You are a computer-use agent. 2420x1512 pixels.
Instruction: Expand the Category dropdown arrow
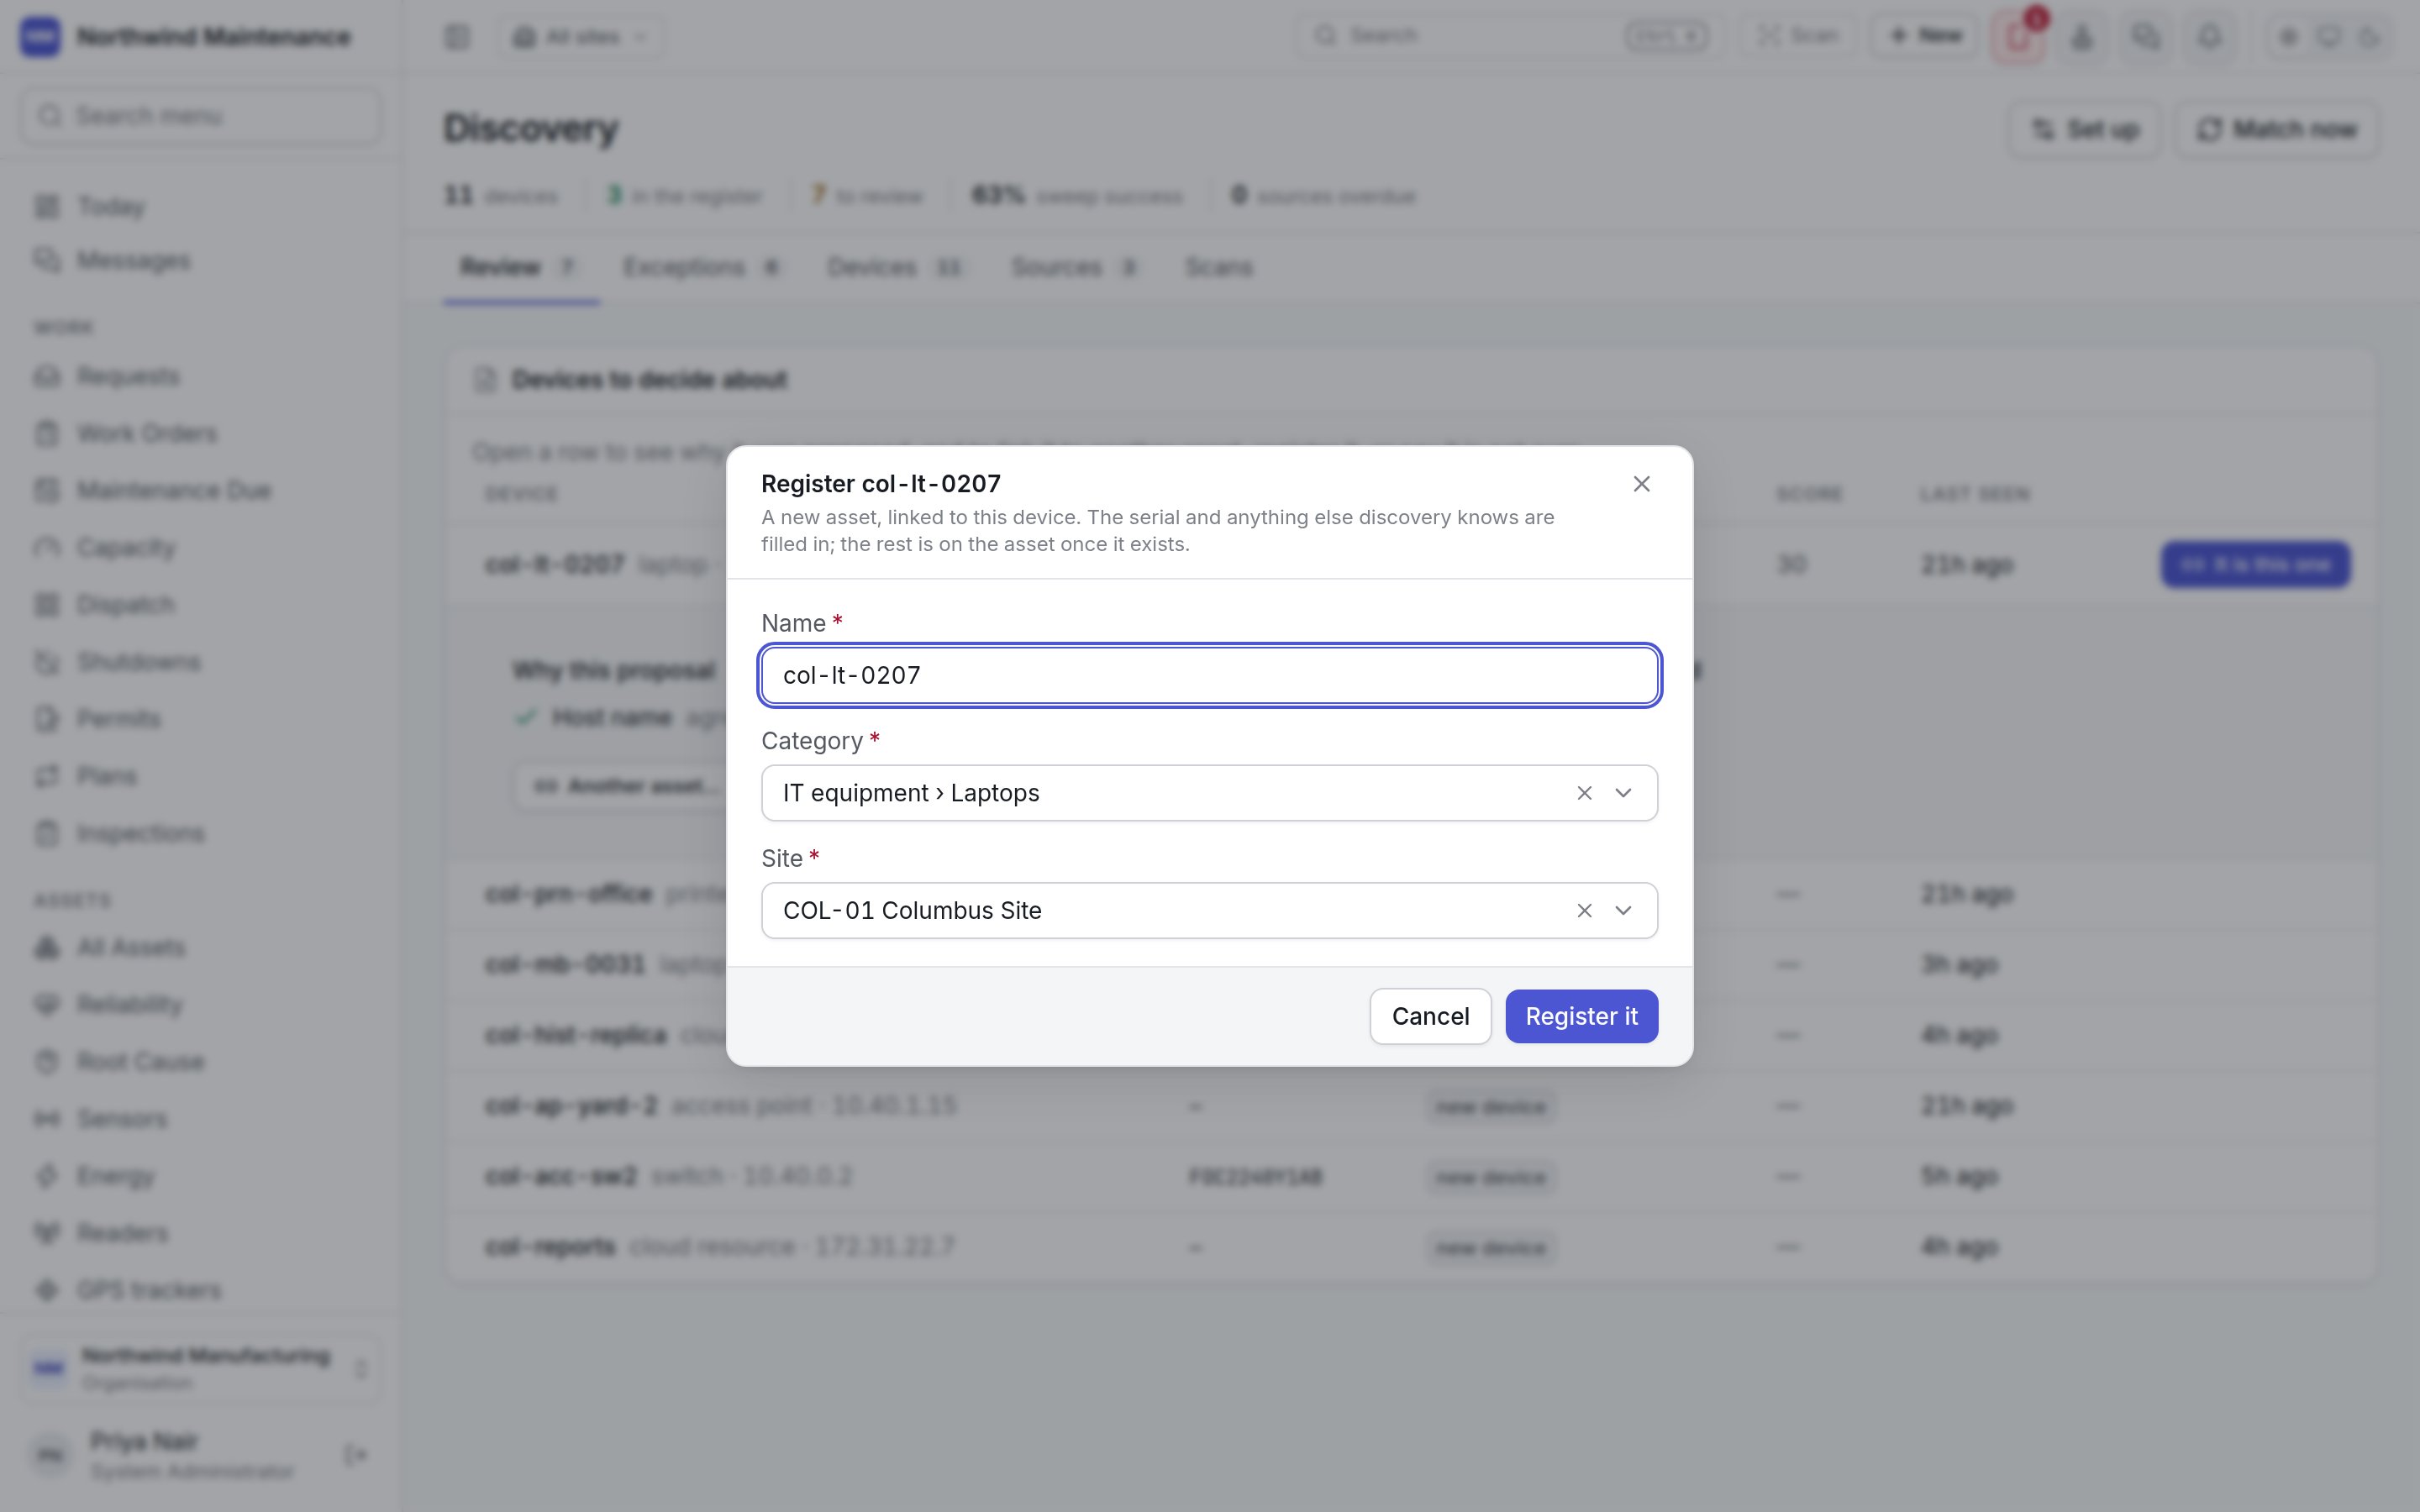[1623, 793]
